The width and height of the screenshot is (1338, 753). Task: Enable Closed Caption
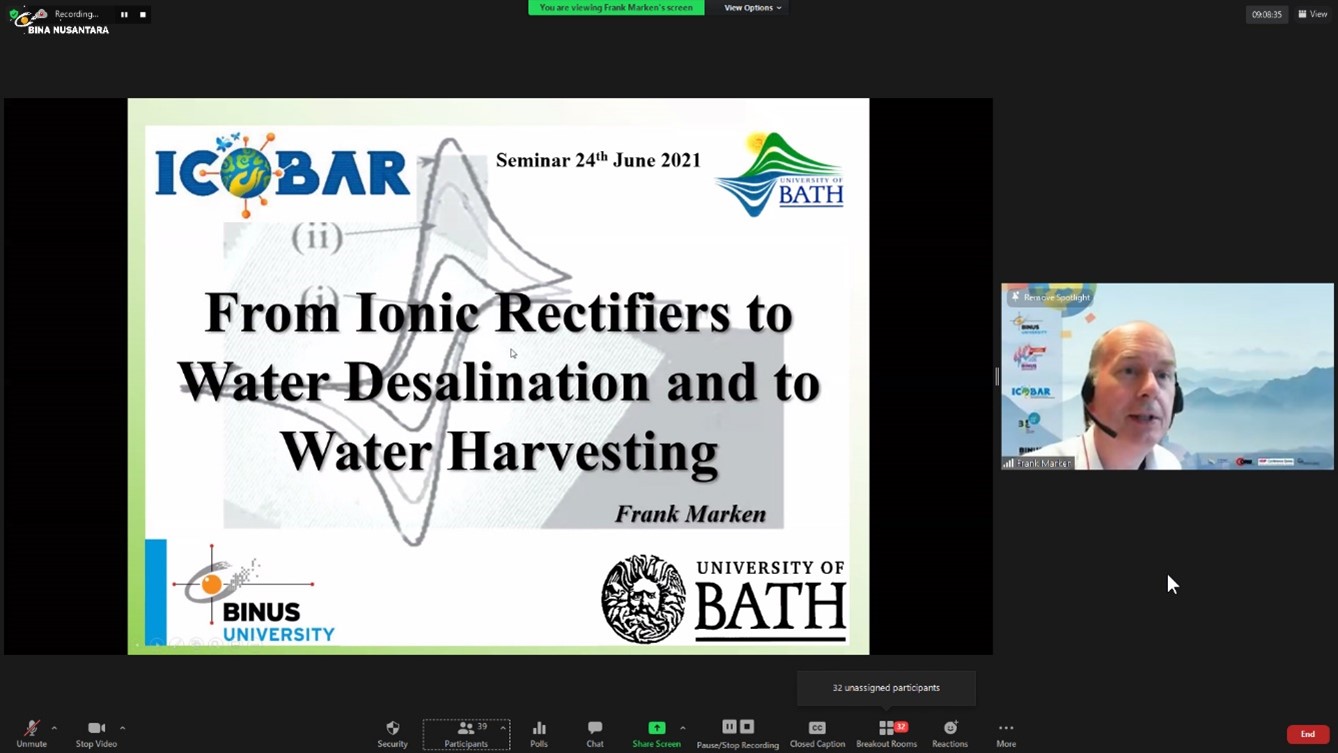(x=817, y=734)
